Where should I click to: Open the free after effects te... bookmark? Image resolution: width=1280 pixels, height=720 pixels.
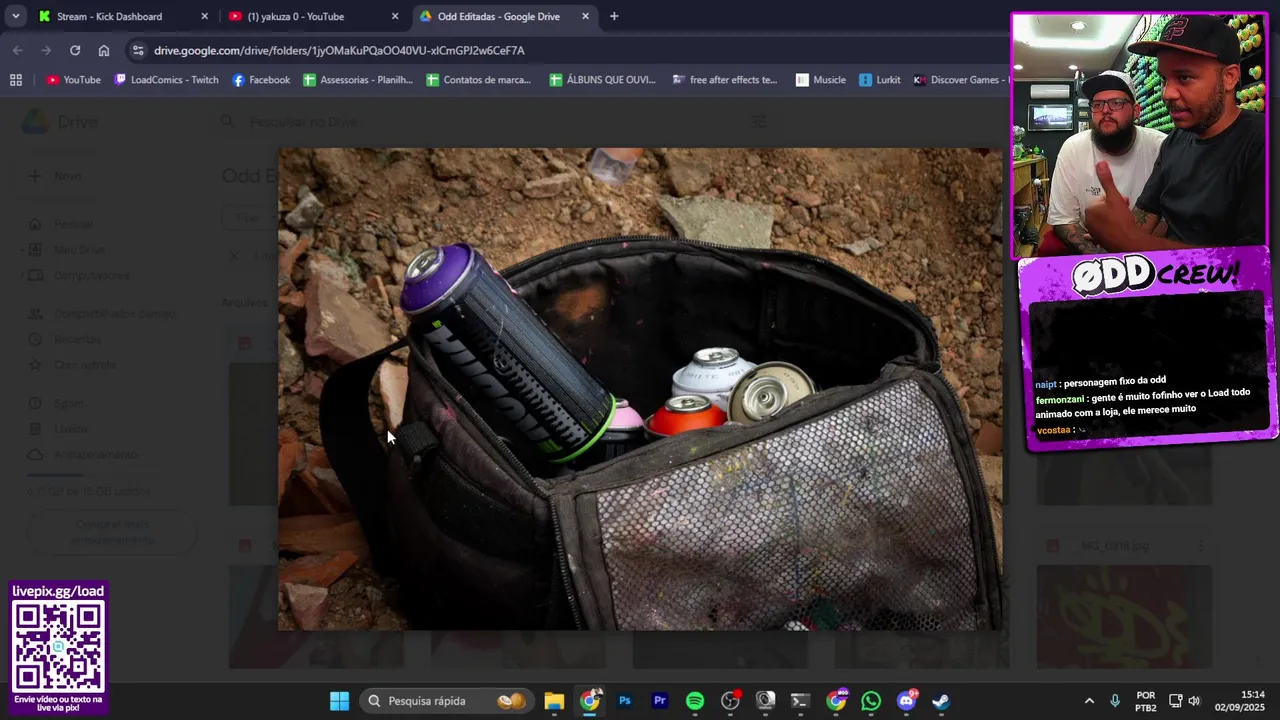(725, 80)
